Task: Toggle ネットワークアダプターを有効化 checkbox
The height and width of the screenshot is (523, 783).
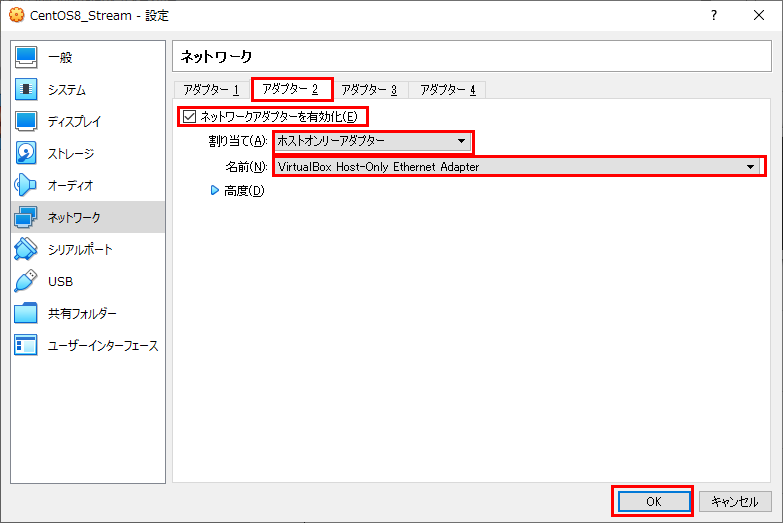Action: 189,116
